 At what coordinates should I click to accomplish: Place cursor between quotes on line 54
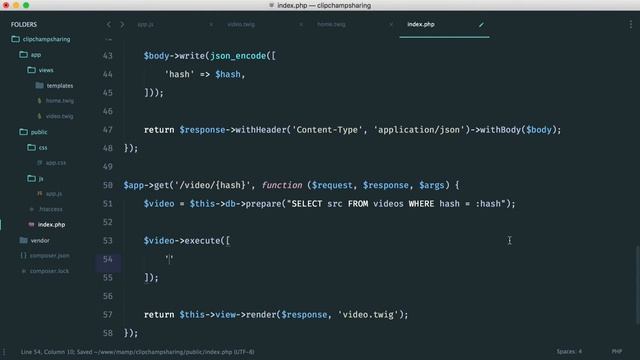(169, 259)
